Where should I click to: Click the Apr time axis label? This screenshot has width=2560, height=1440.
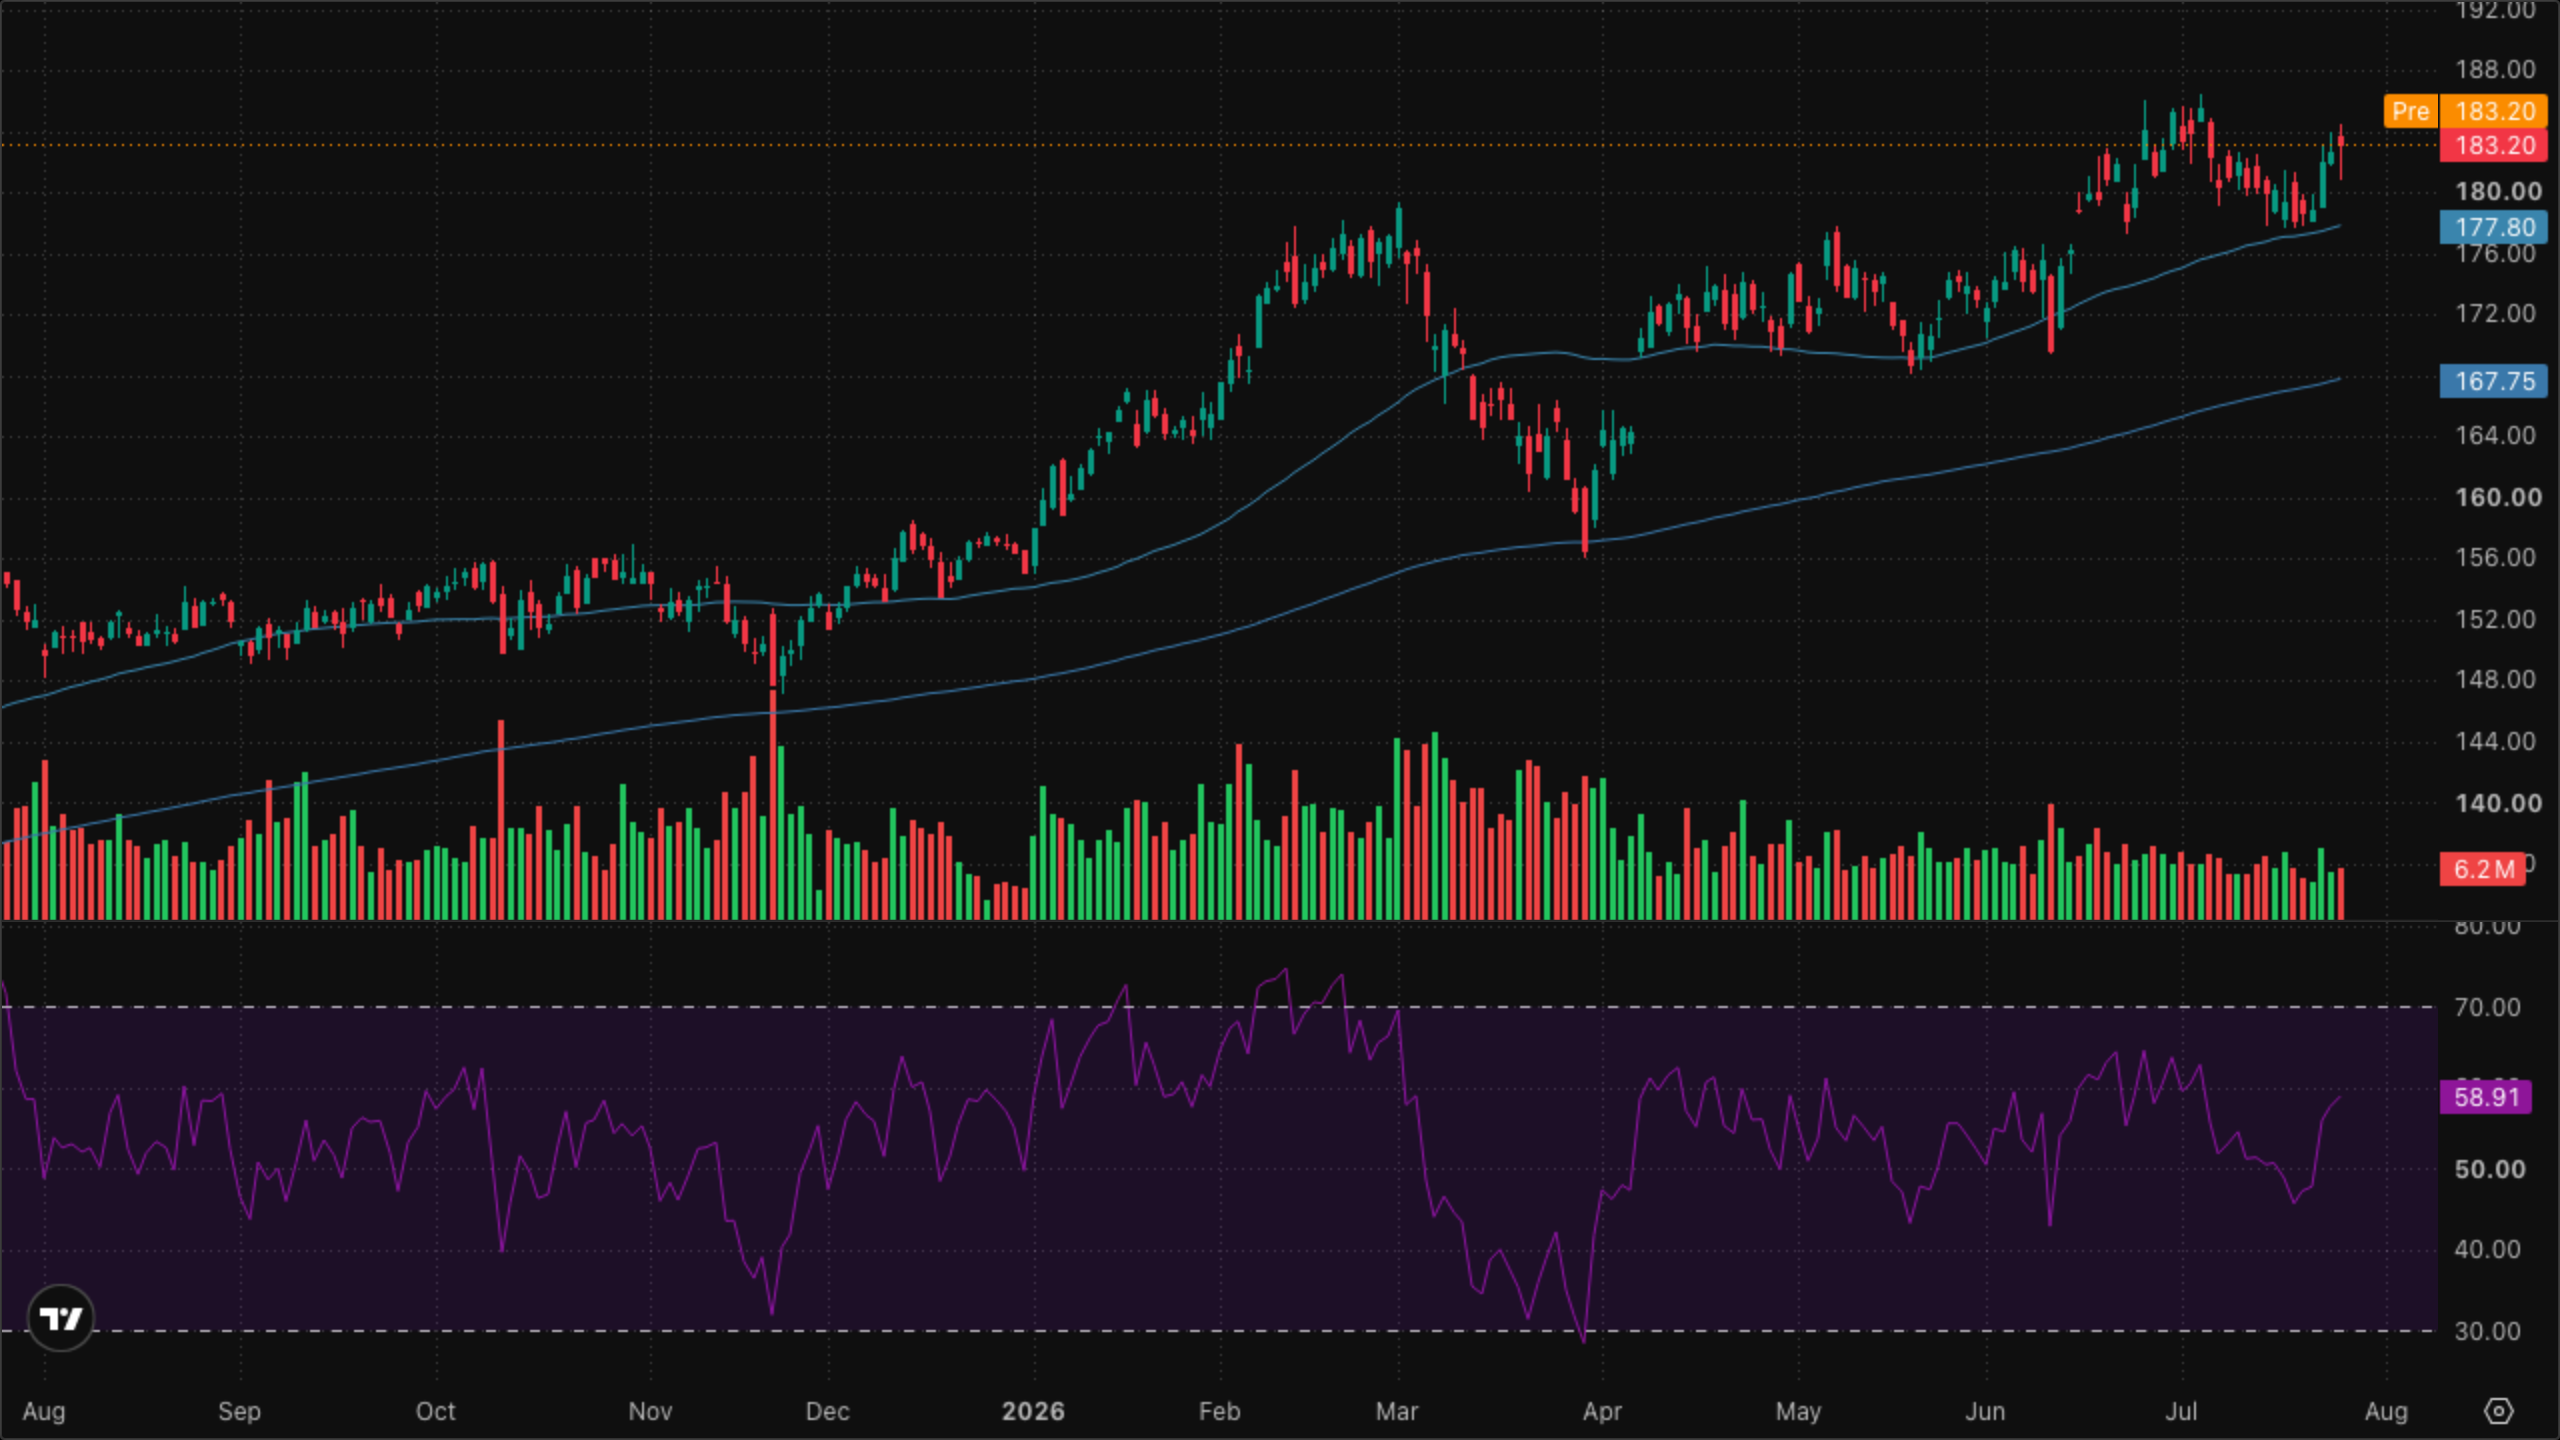tap(1602, 1411)
